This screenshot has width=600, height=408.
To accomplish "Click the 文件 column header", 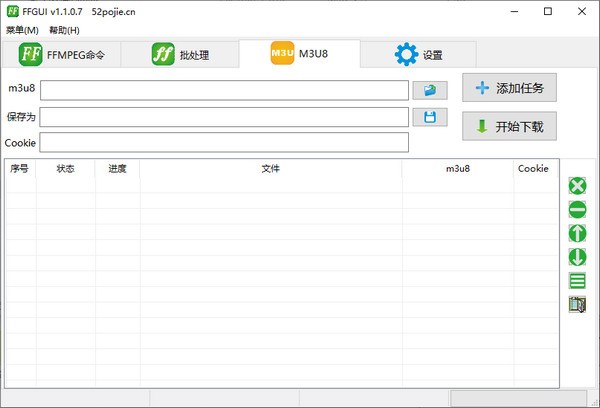I will pos(270,169).
